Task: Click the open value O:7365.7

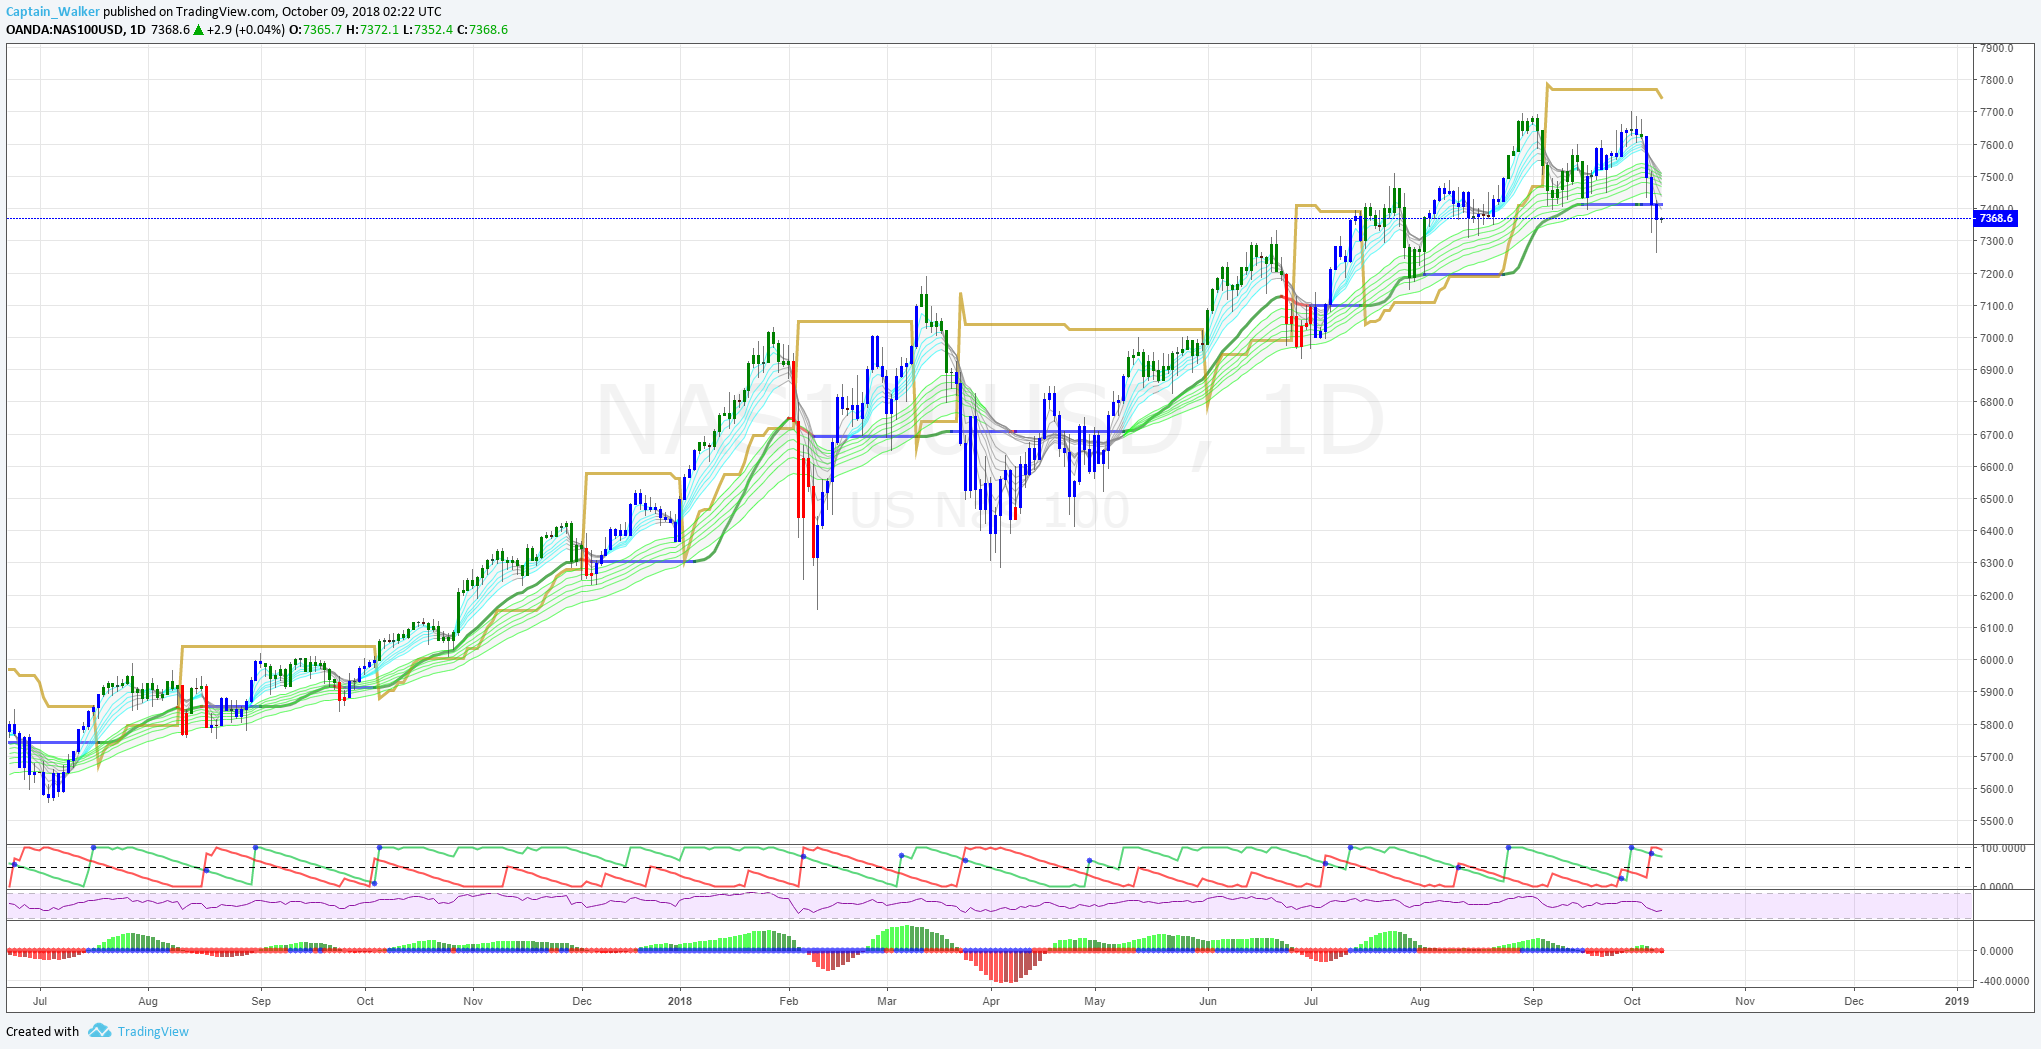Action: coord(315,30)
